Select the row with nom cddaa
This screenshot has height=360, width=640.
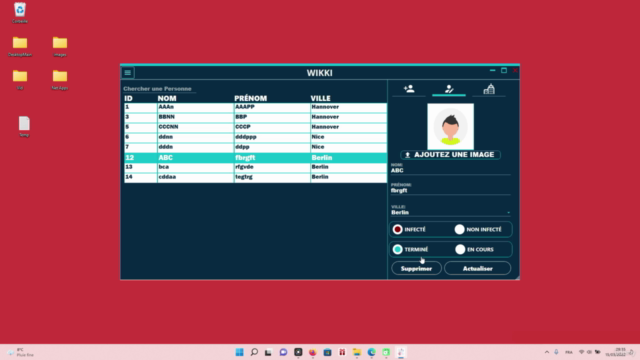click(x=256, y=177)
